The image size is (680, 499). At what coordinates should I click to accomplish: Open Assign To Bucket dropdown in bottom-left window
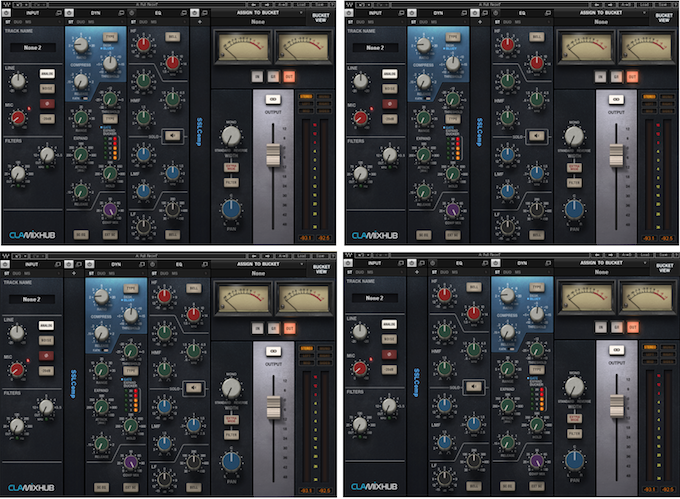pos(259,264)
